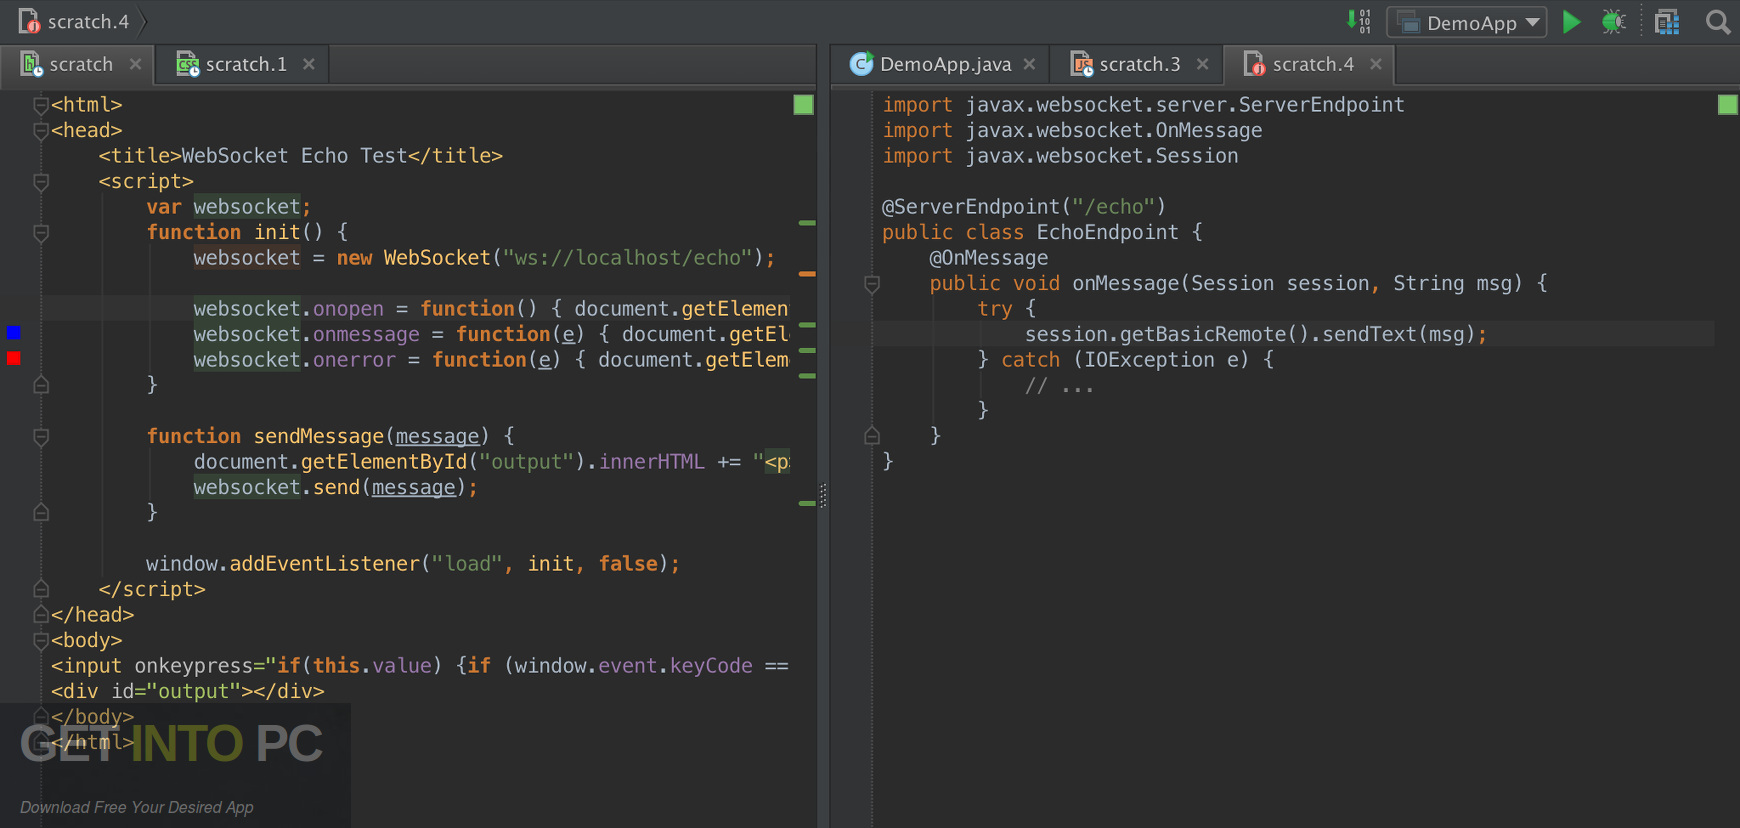Collapse the <script> block fold
Image resolution: width=1740 pixels, height=828 pixels.
[41, 182]
